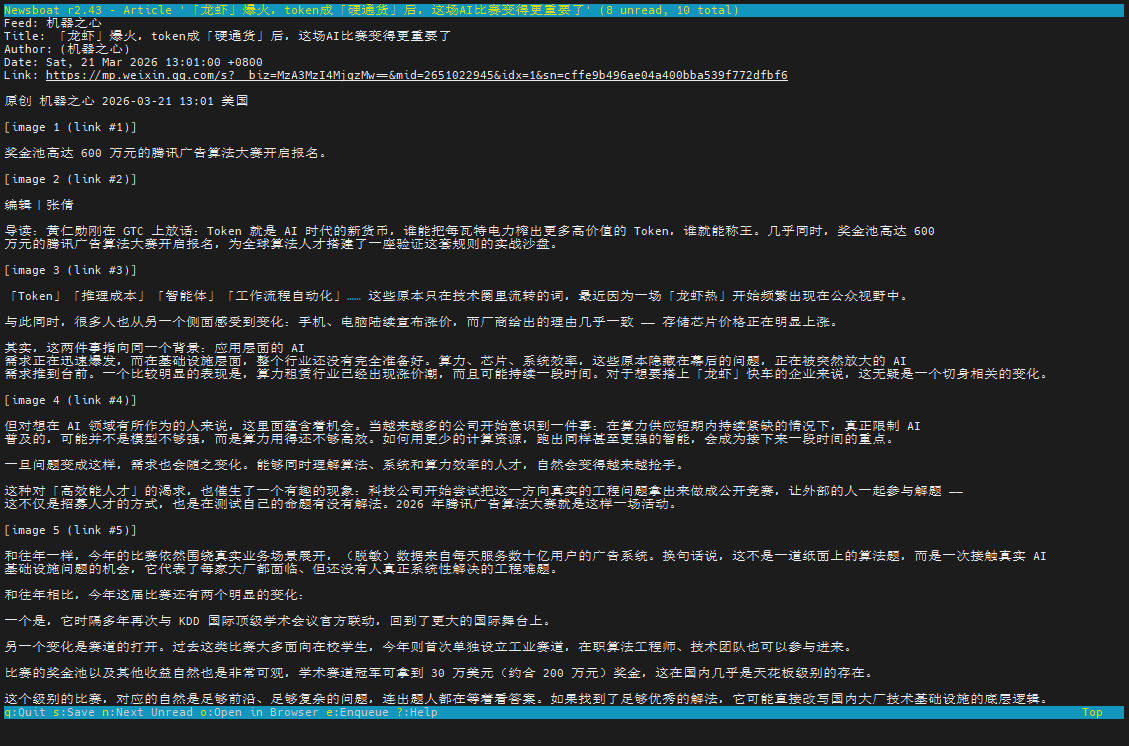Open the ?:Help shortcut hint

click(x=417, y=713)
